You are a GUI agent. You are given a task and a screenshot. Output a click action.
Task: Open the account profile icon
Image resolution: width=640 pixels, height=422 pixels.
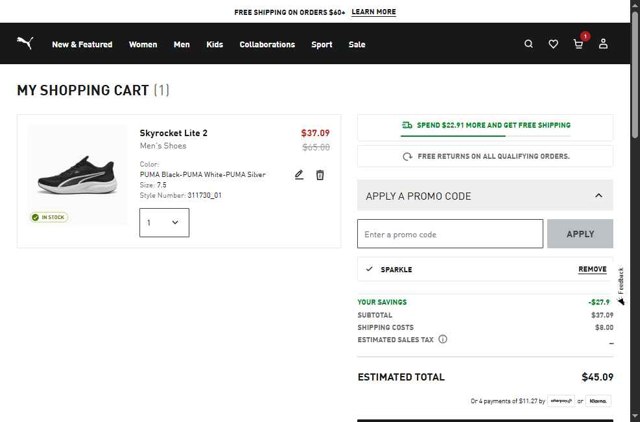603,44
